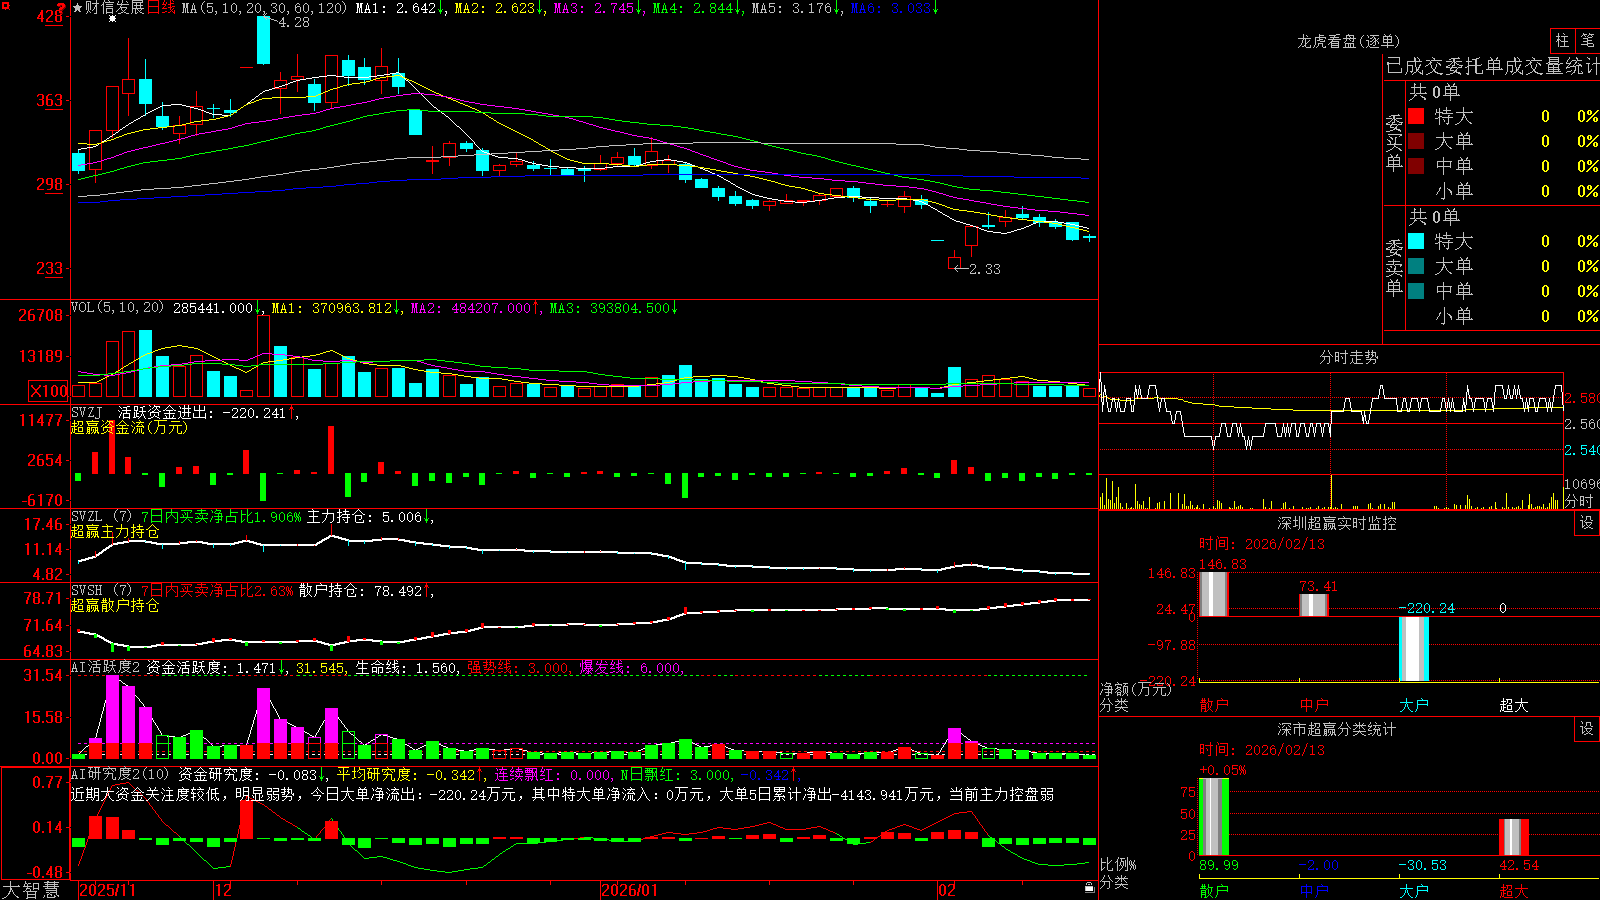The width and height of the screenshot is (1600, 900).
Task: Click the 4.28 high price annotation
Action: [x=294, y=22]
